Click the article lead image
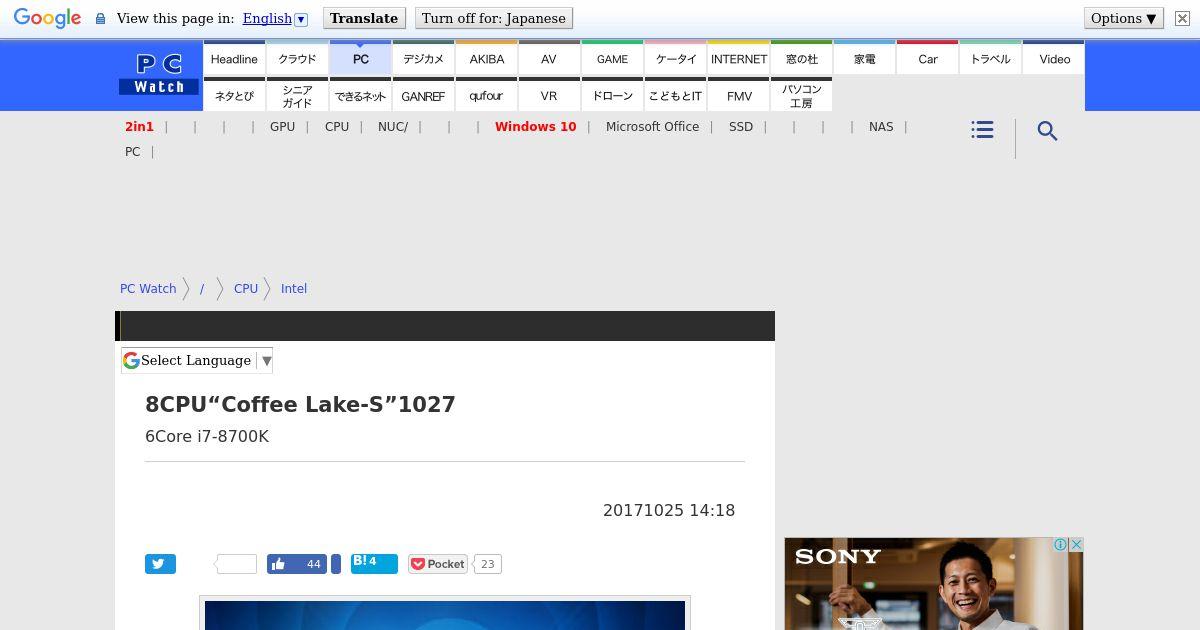 [x=445, y=614]
